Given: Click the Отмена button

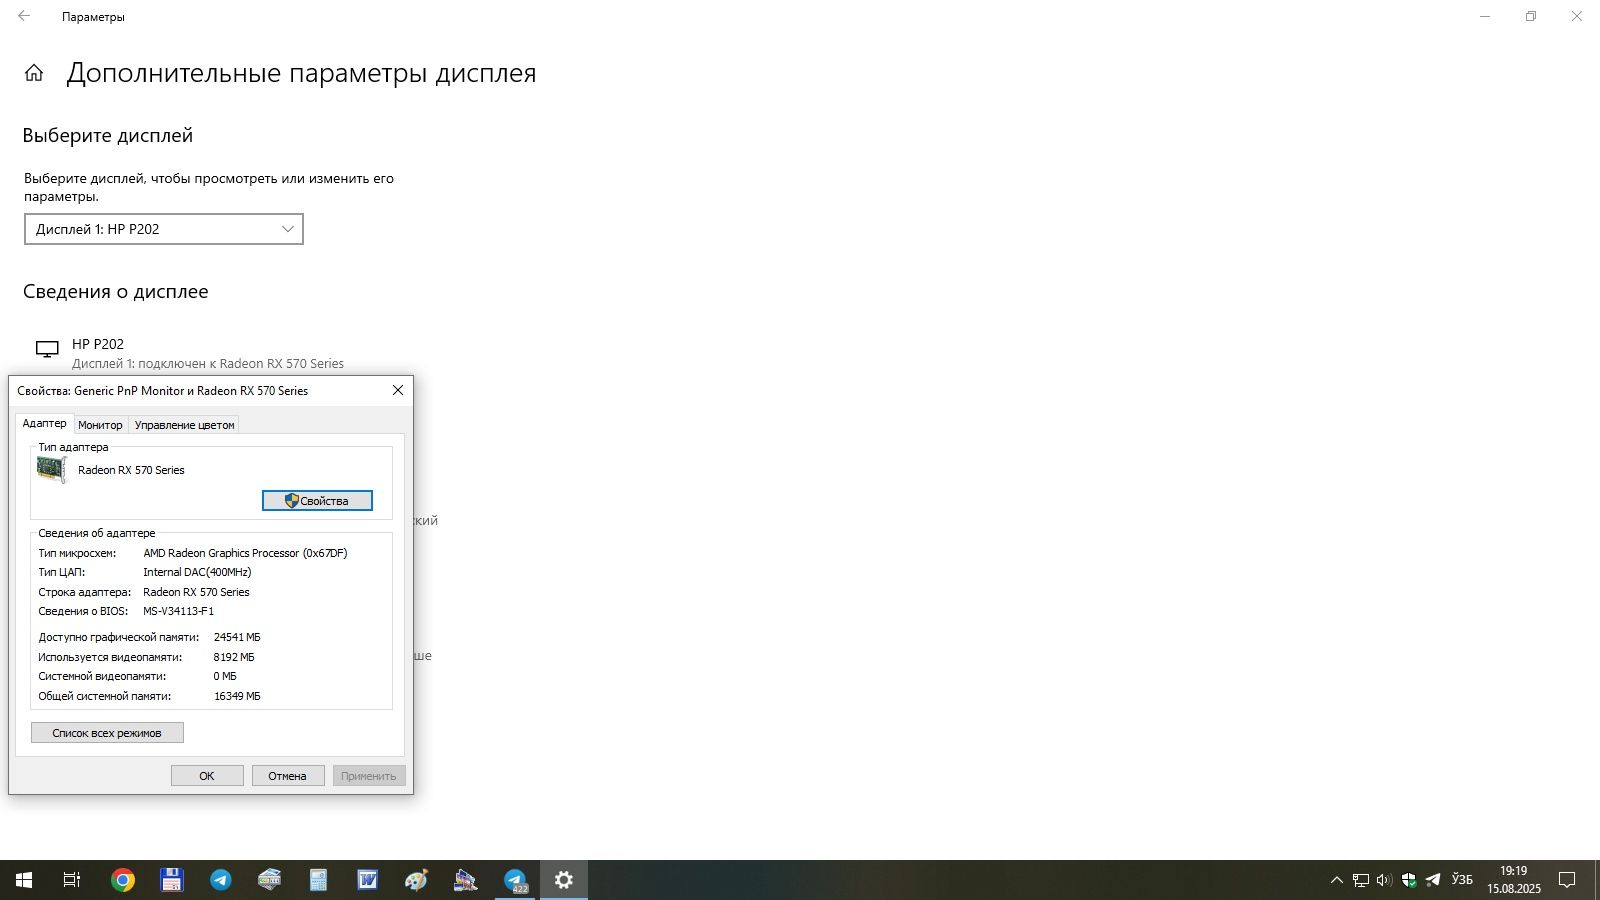Looking at the screenshot, I should click(287, 776).
